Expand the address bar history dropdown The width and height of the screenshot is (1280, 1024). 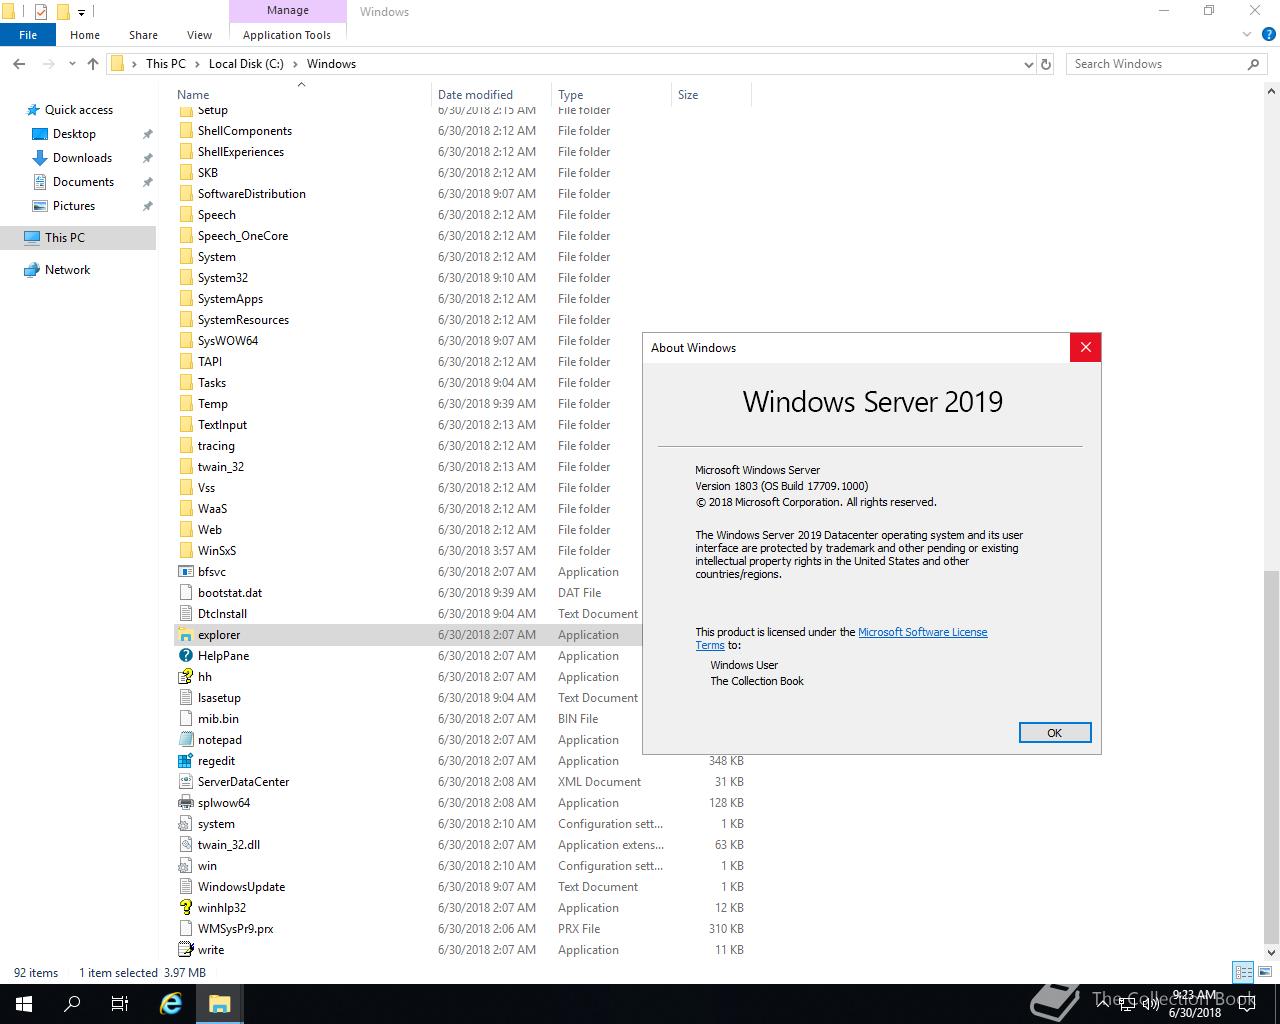click(1029, 64)
